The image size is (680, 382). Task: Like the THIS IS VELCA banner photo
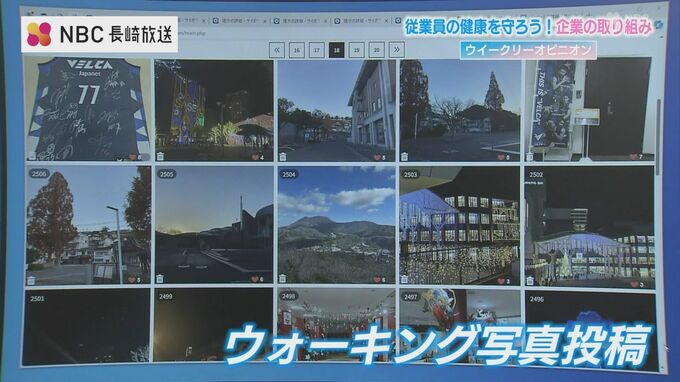[x=633, y=157]
